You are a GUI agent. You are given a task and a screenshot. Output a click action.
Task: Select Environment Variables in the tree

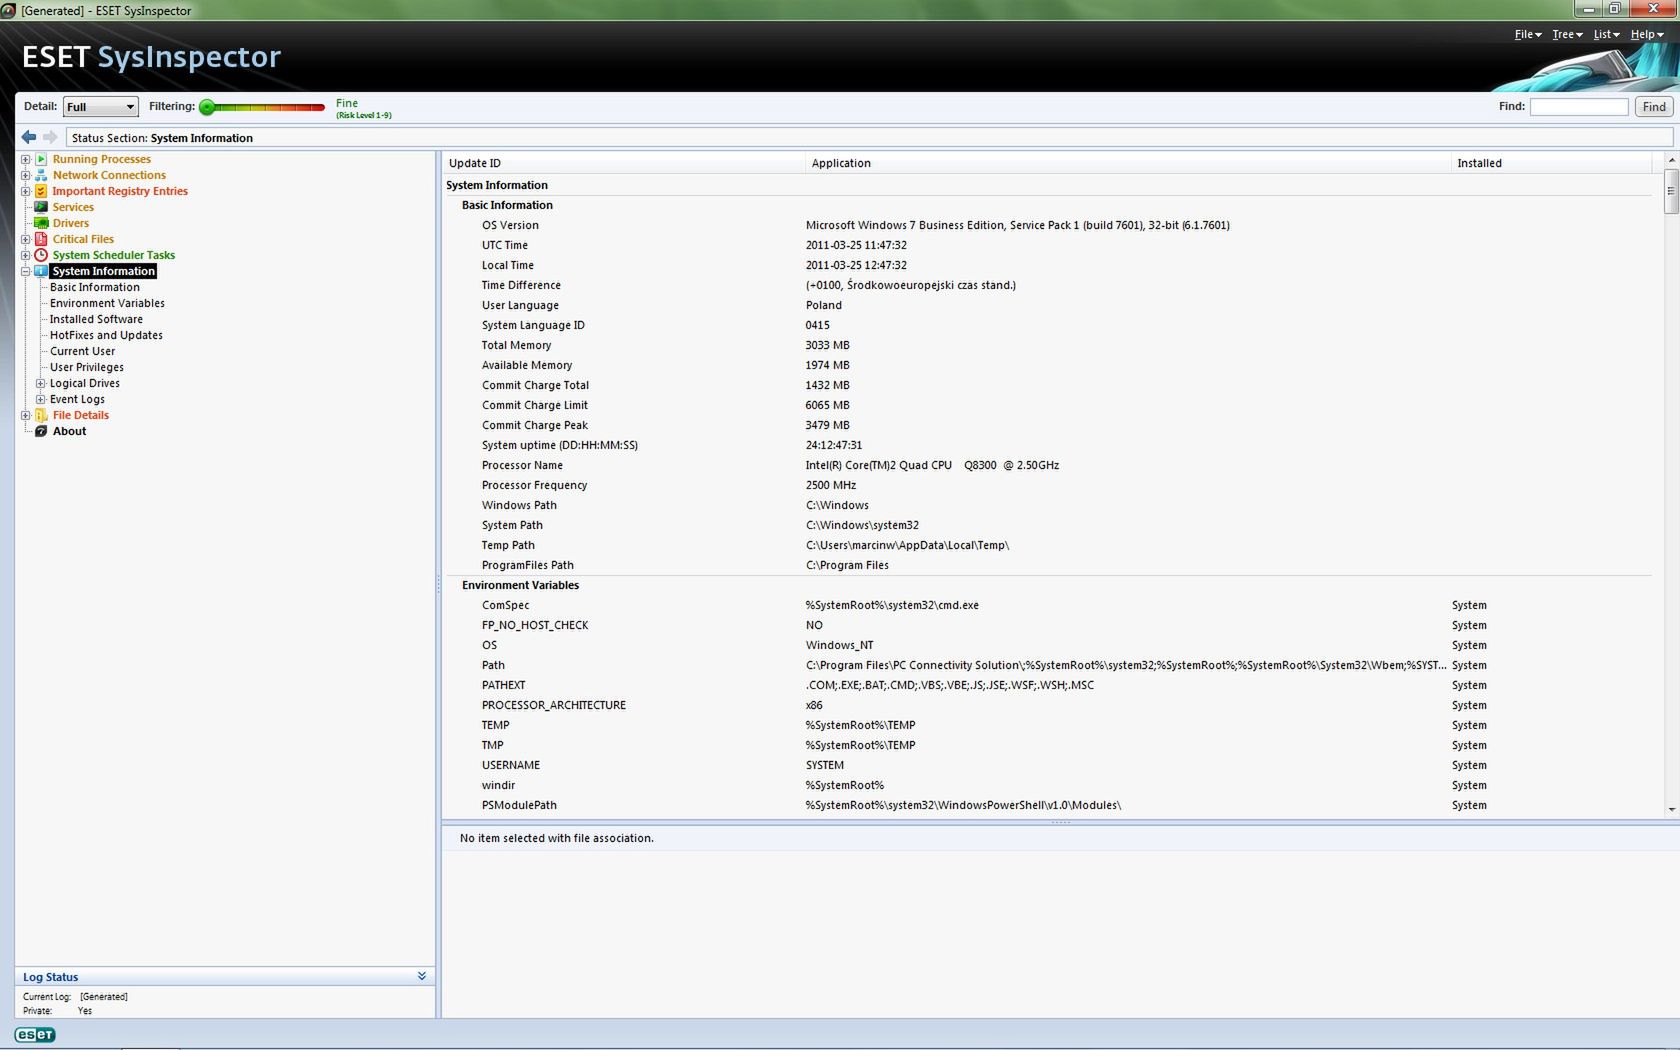[107, 303]
